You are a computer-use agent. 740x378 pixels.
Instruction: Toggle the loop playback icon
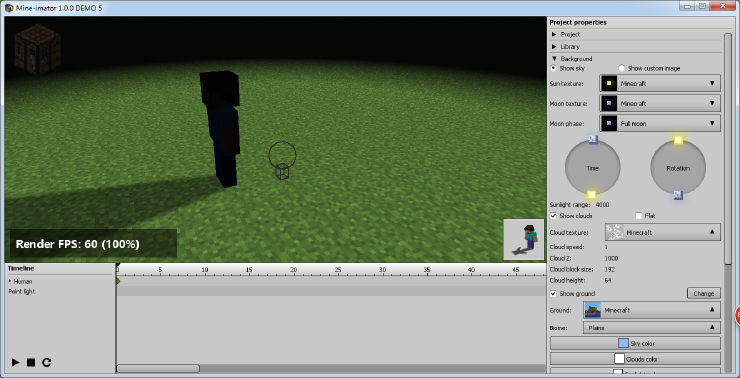pos(46,362)
